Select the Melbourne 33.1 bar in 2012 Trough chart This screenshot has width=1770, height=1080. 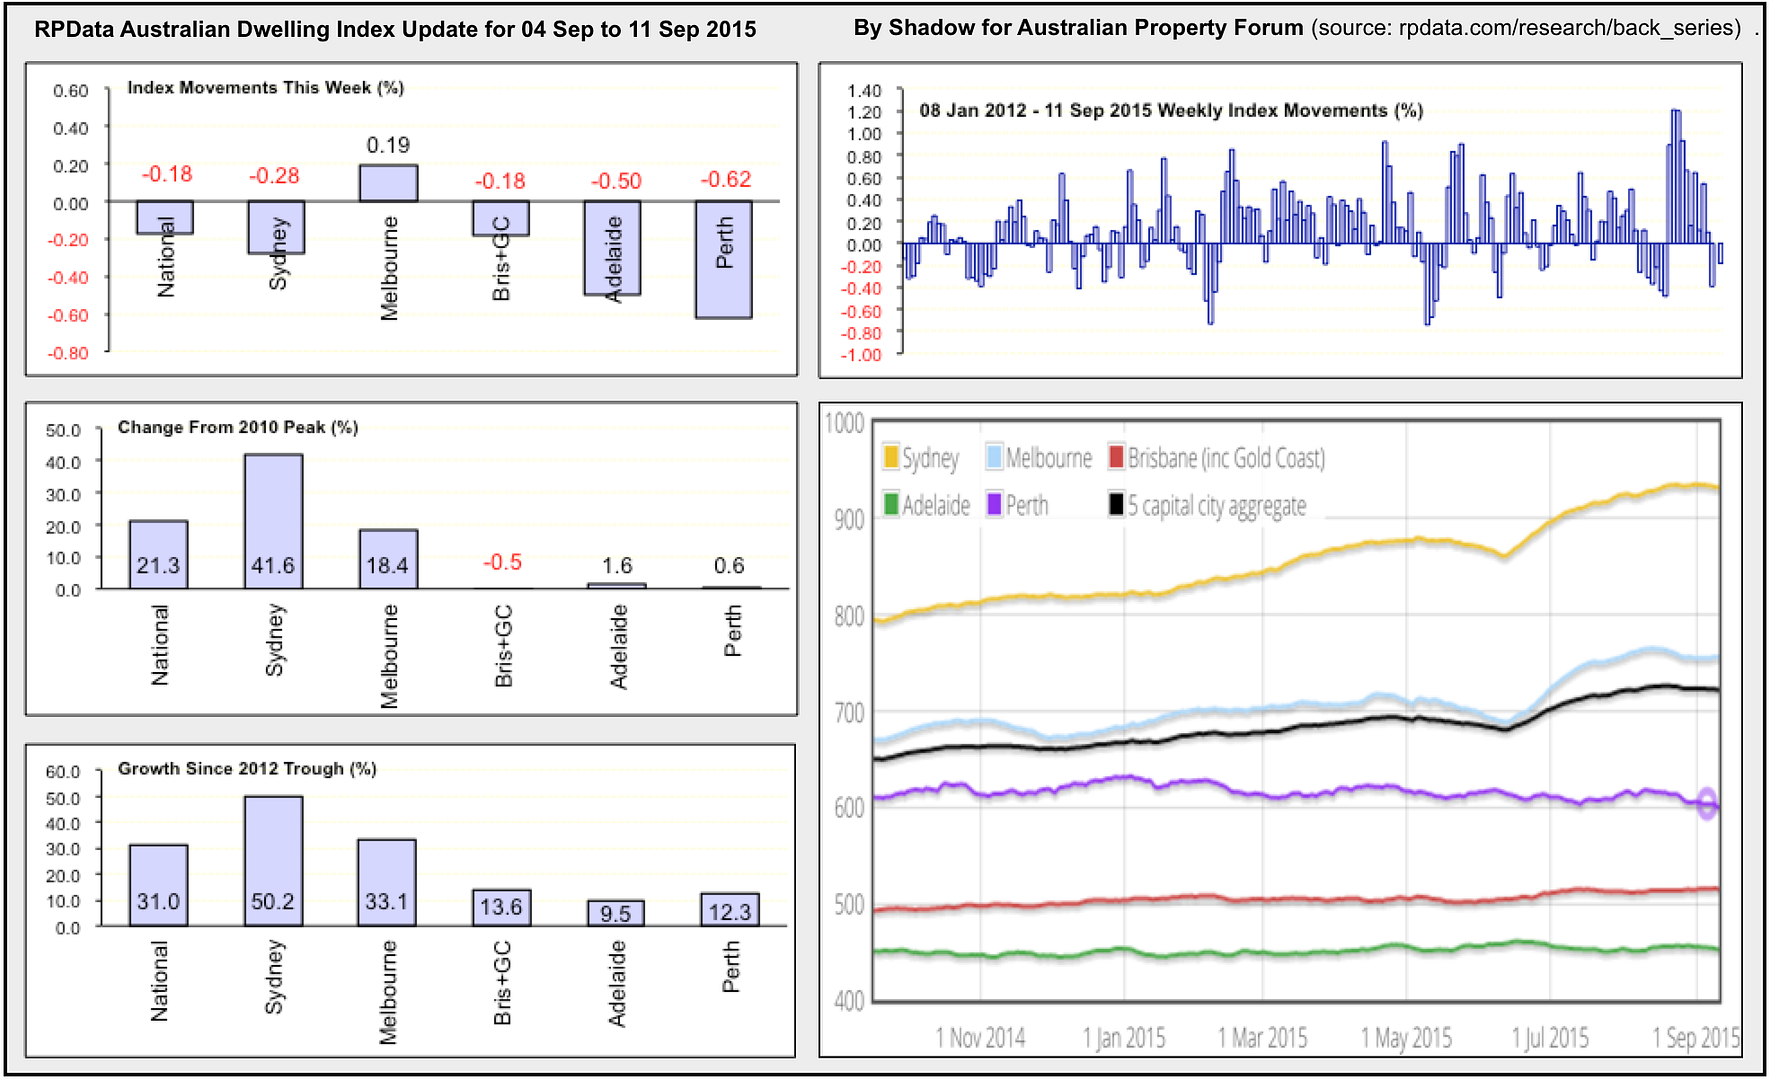386,883
